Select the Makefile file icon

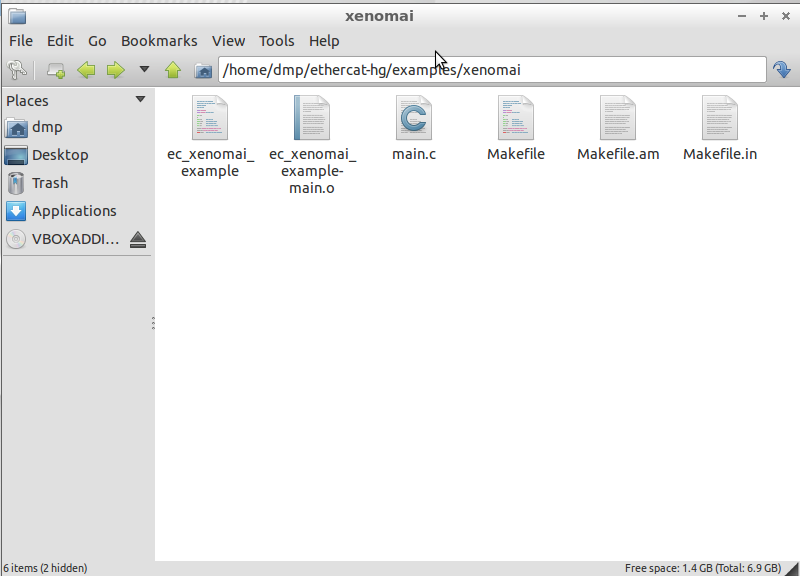pyautogui.click(x=516, y=118)
